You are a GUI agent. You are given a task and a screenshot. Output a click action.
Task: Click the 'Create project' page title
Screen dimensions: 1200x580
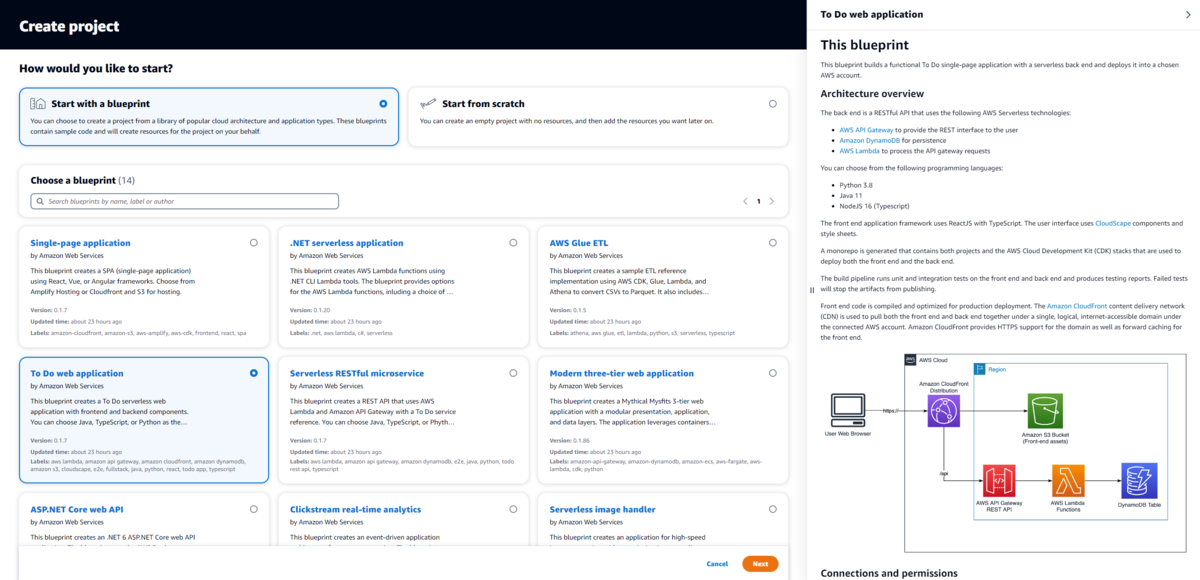coord(69,26)
